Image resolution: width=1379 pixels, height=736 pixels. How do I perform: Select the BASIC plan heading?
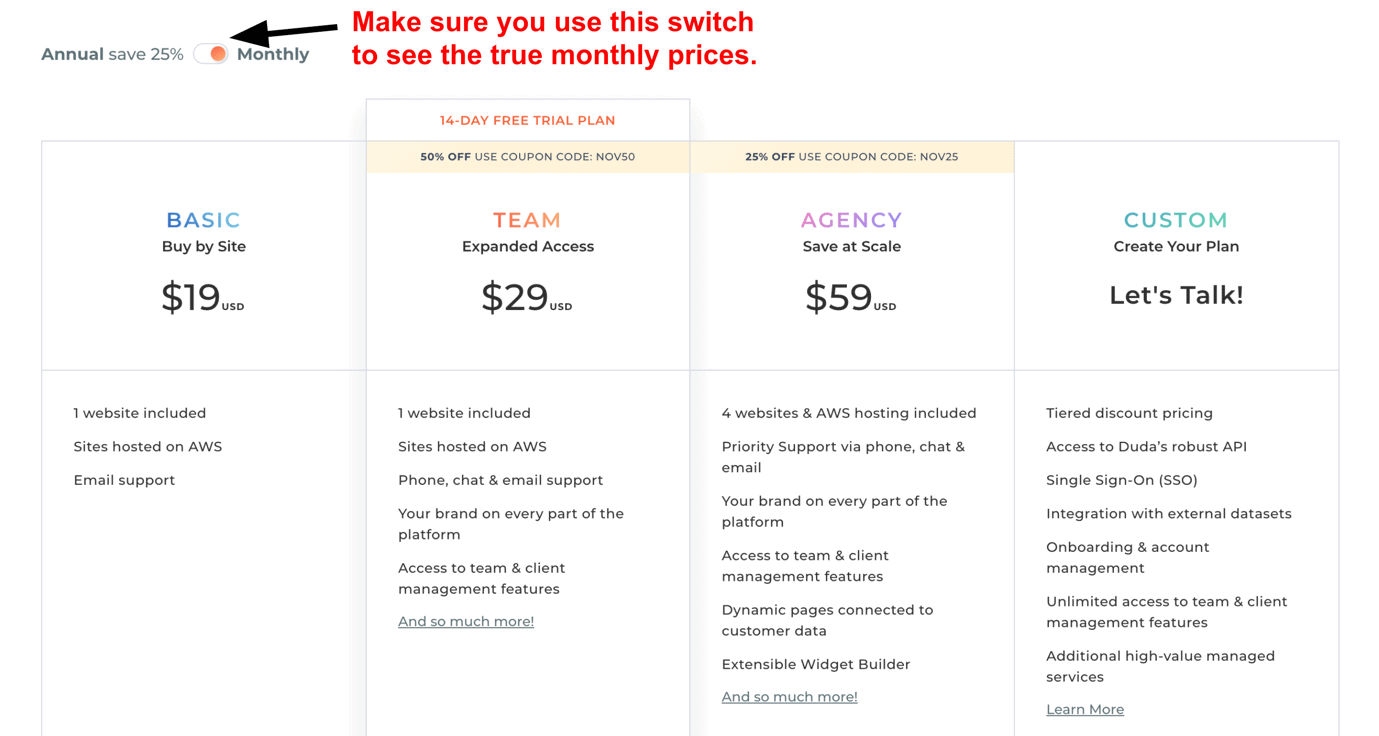pyautogui.click(x=203, y=220)
